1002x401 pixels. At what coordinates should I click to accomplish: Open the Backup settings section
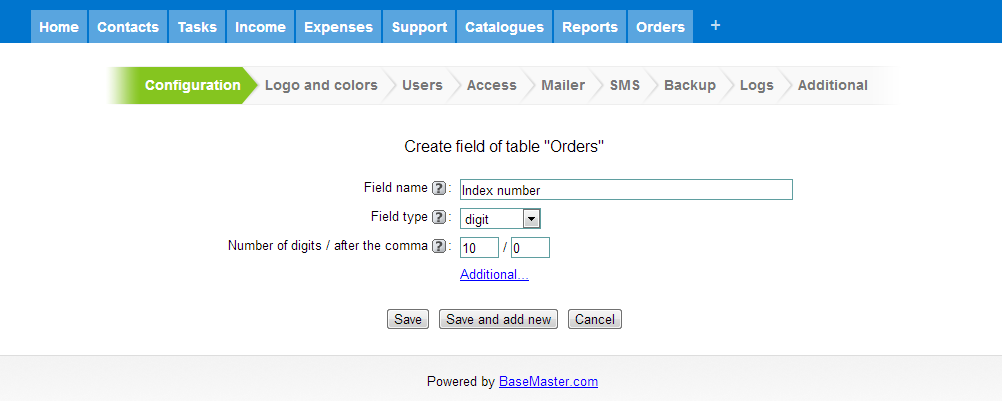point(690,85)
